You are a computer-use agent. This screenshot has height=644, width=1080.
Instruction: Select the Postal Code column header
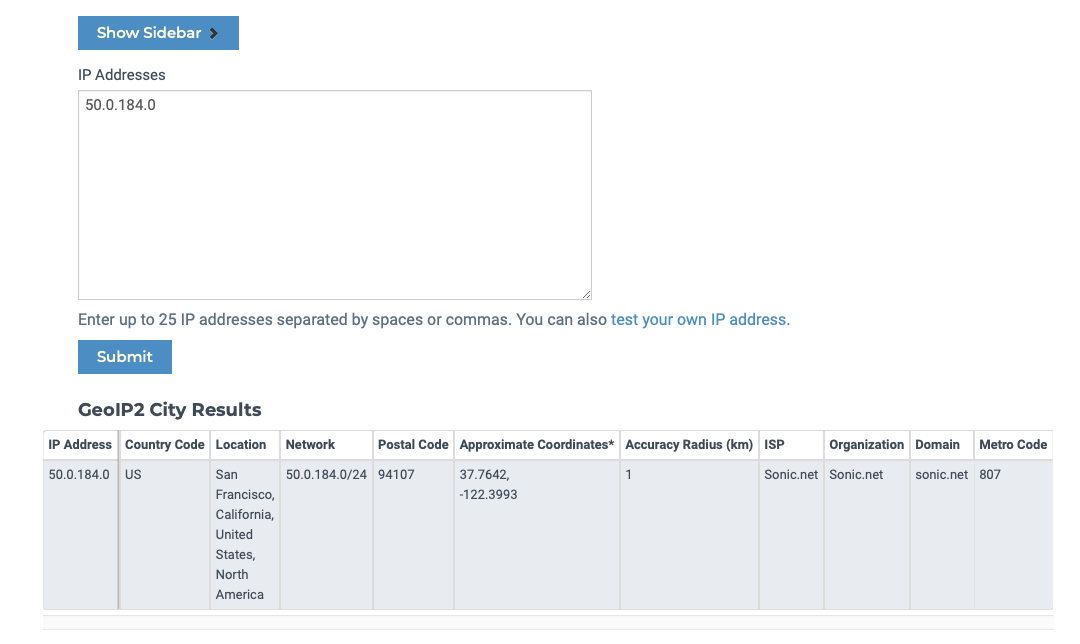(413, 445)
